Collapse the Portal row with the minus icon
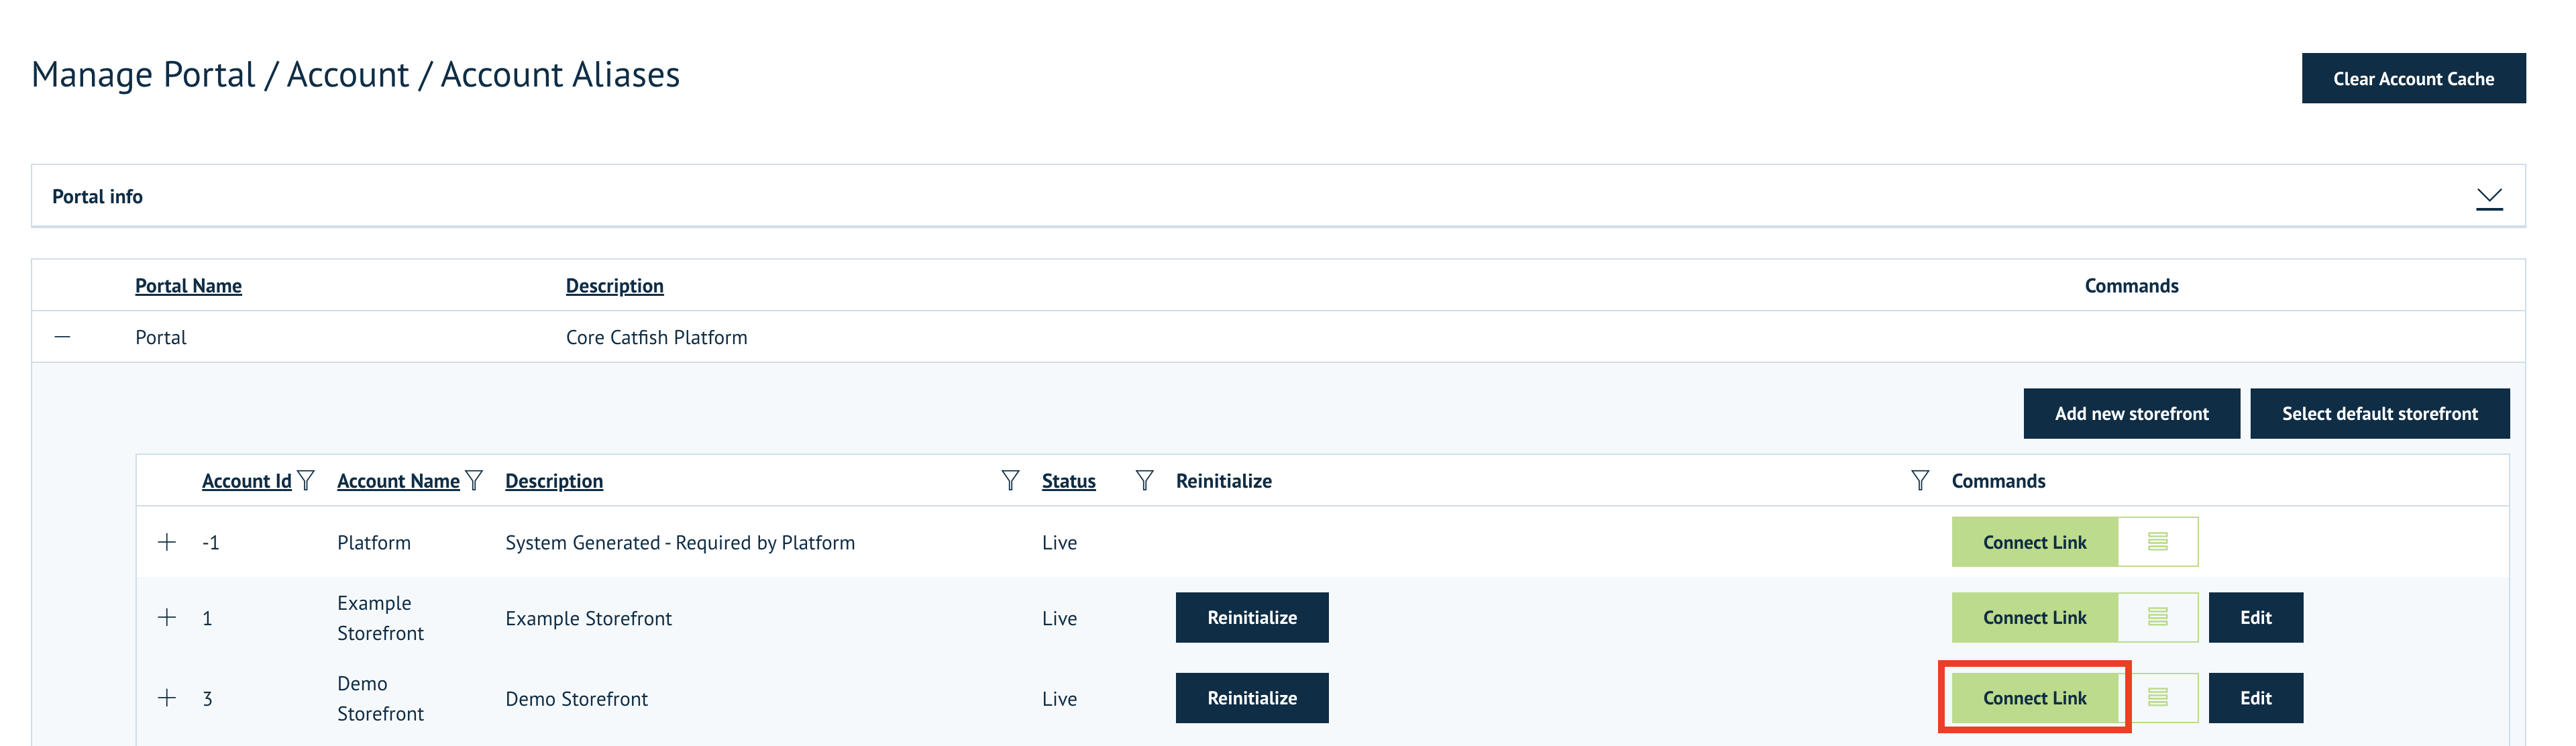The image size is (2576, 746). pos(64,337)
